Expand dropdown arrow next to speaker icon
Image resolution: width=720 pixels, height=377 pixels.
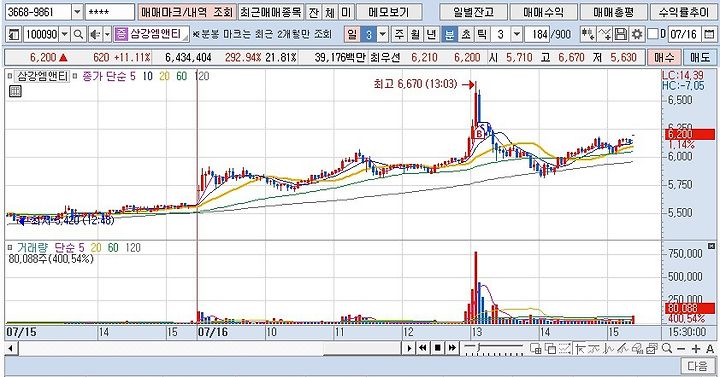point(107,34)
